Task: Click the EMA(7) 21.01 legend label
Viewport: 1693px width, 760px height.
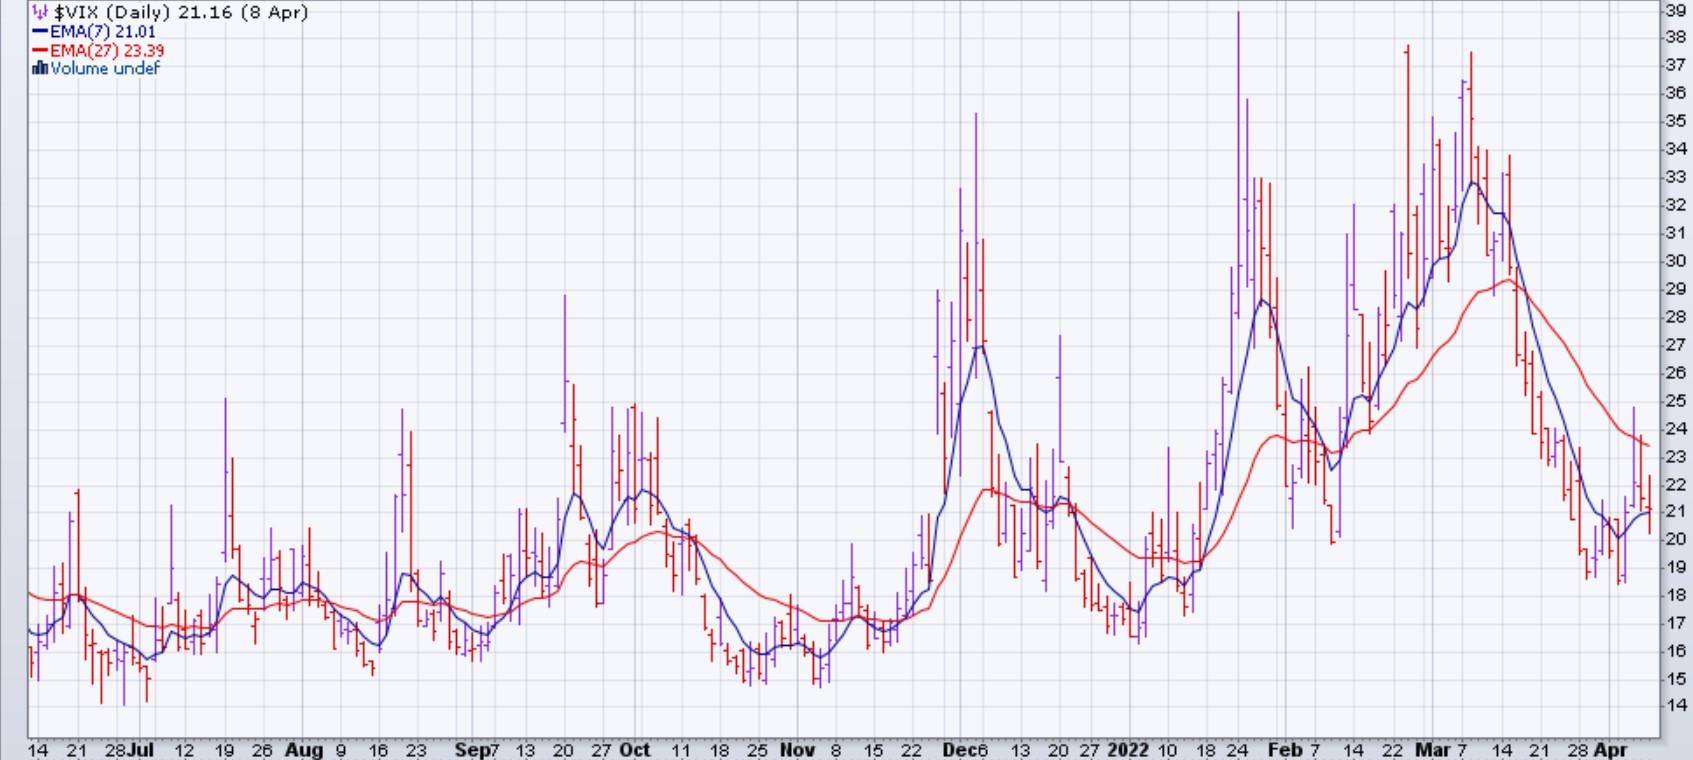Action: pos(103,32)
